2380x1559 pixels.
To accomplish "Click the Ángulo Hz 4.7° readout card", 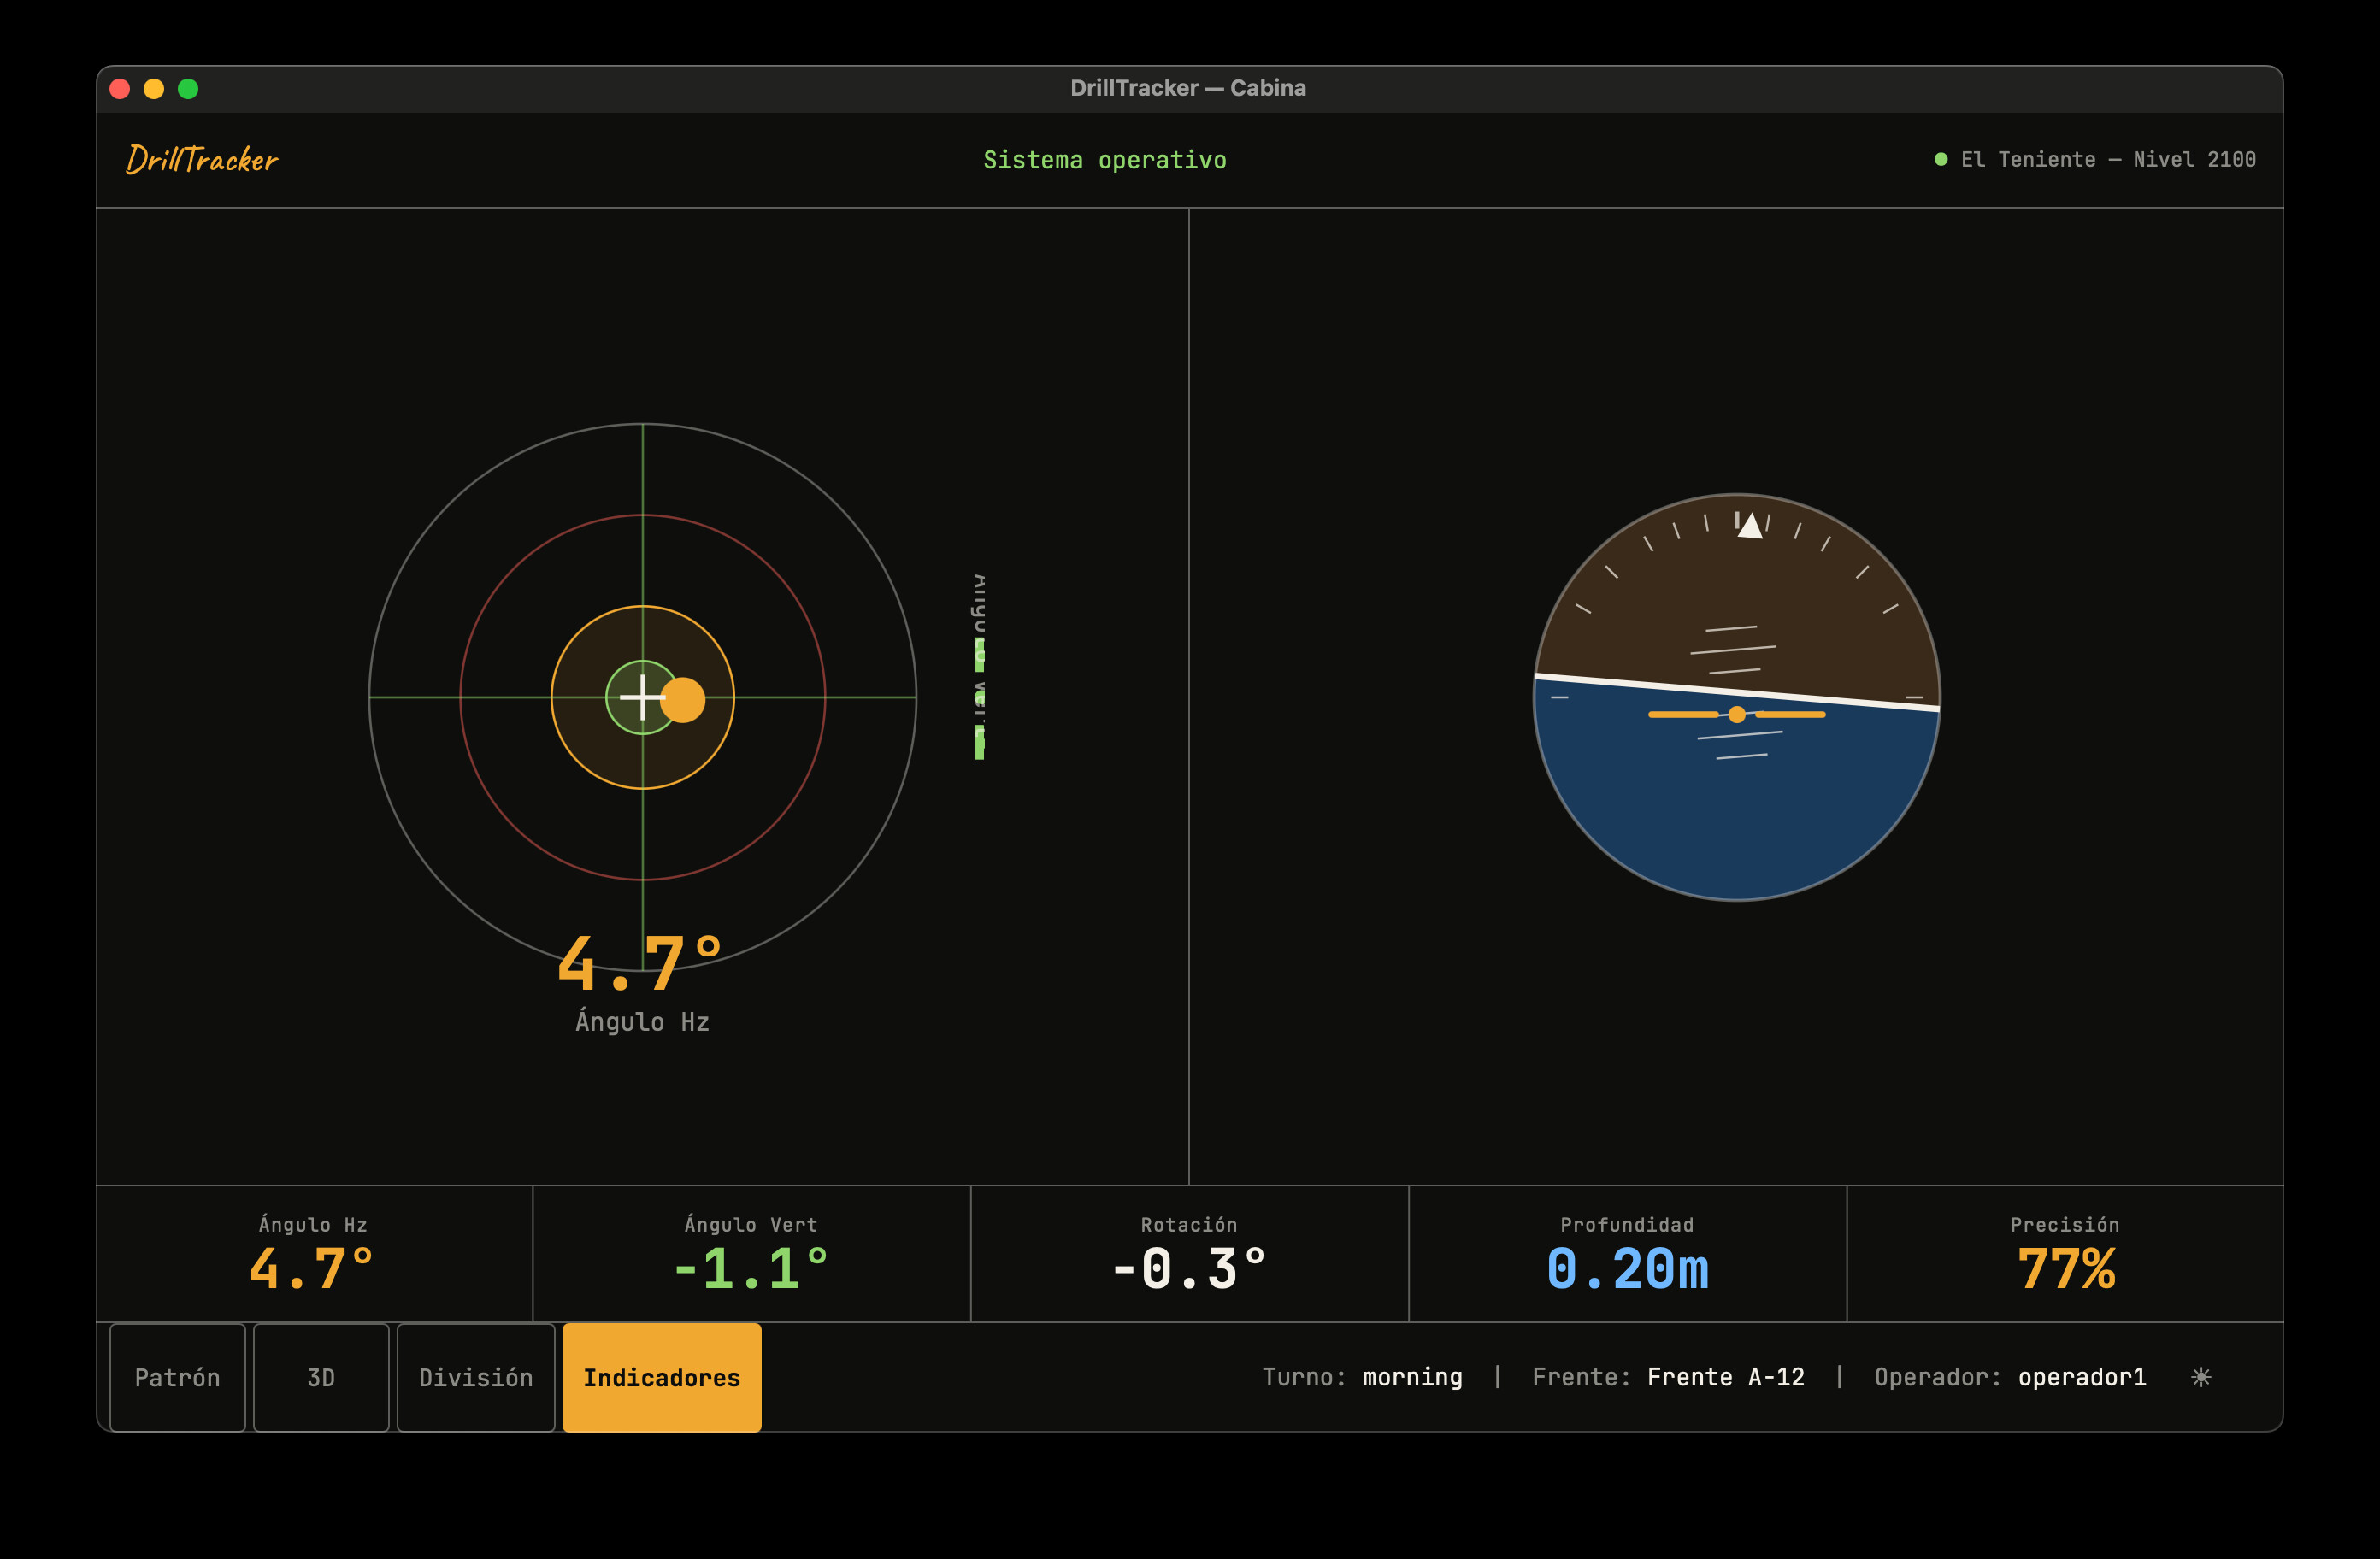I will pos(314,1254).
